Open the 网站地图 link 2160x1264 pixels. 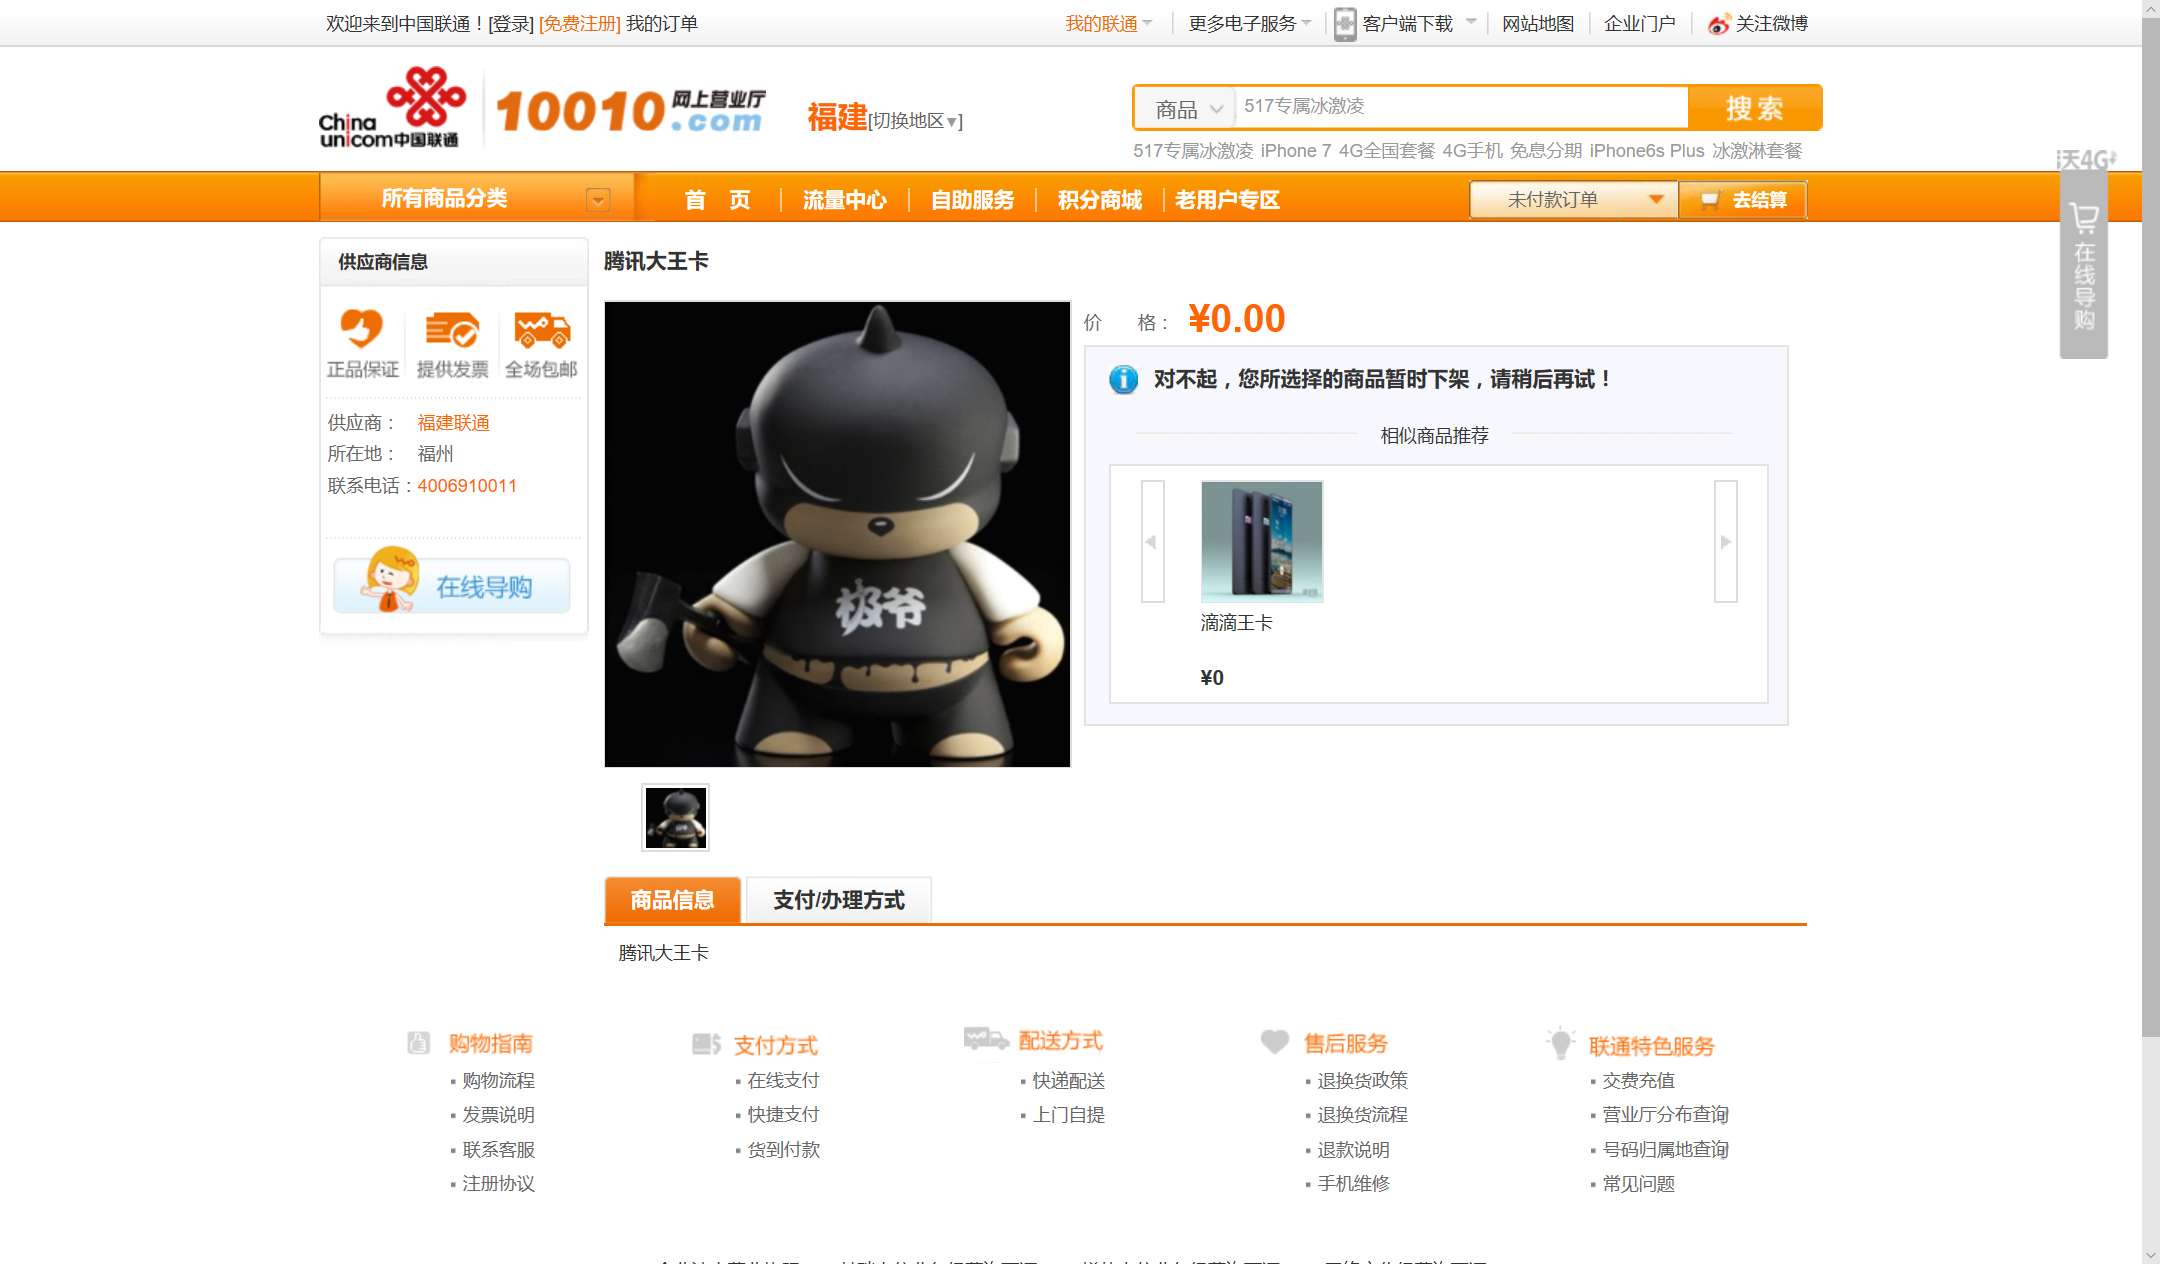tap(1538, 24)
